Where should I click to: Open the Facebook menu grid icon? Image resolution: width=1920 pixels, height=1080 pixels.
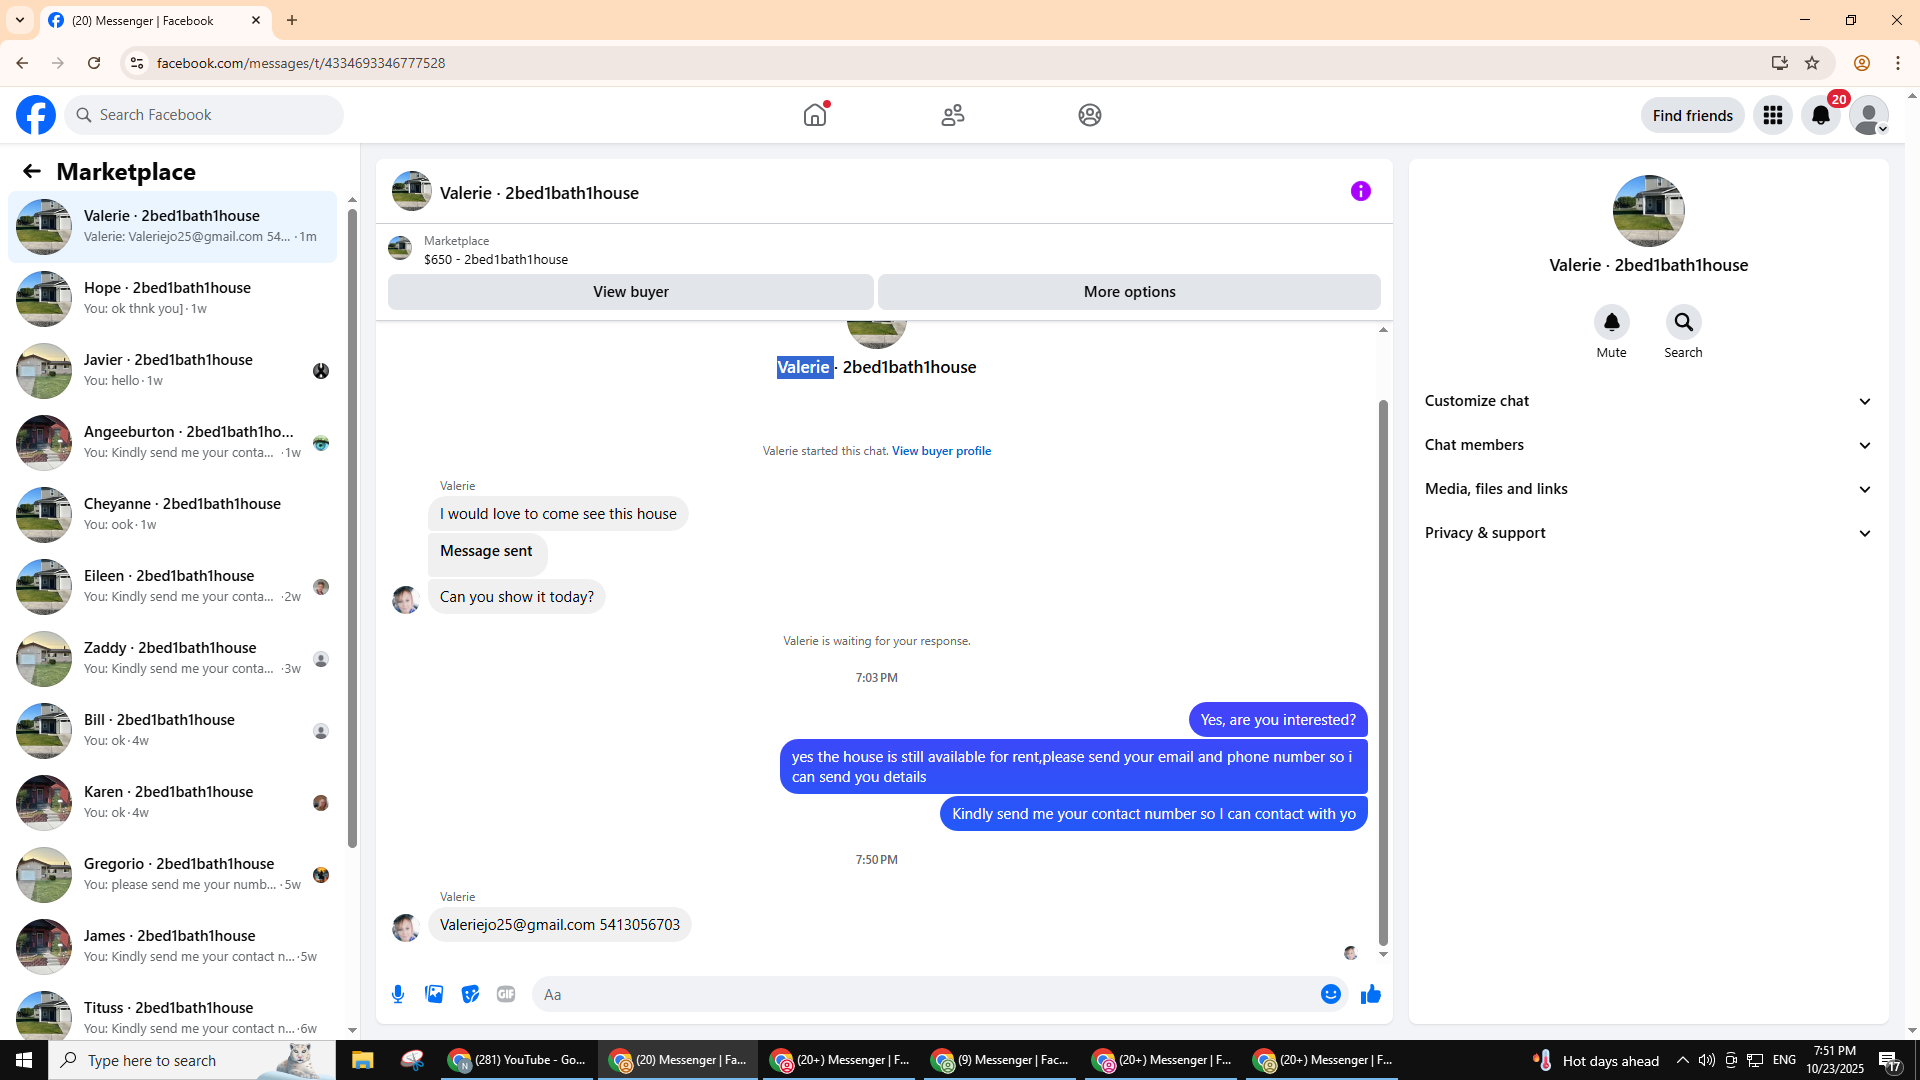coord(1772,115)
